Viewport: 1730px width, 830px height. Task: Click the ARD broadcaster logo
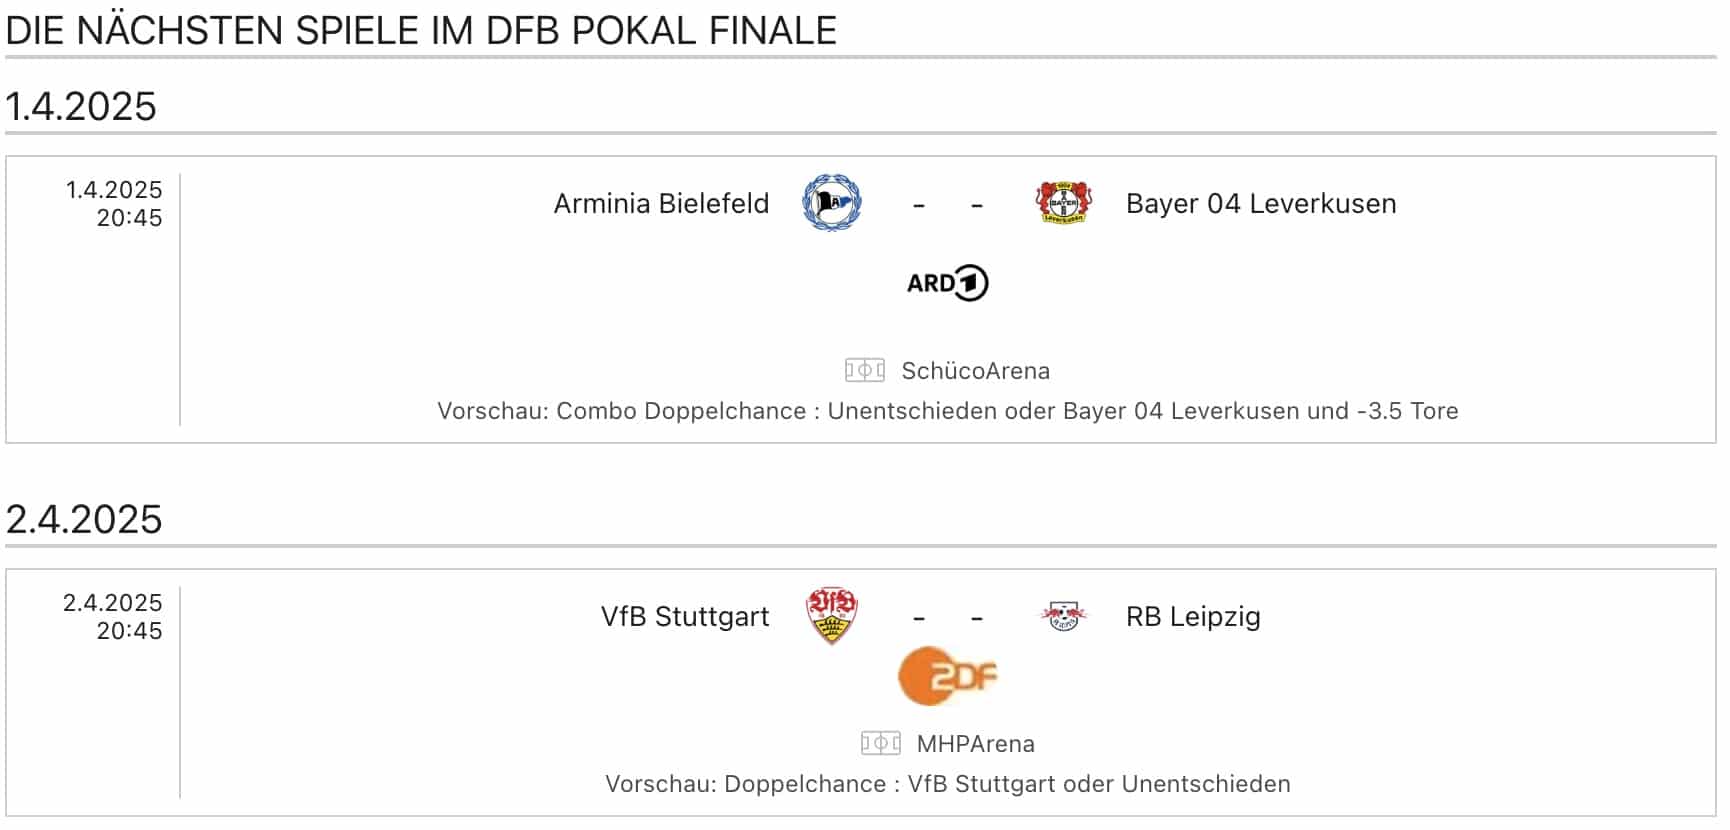(947, 283)
